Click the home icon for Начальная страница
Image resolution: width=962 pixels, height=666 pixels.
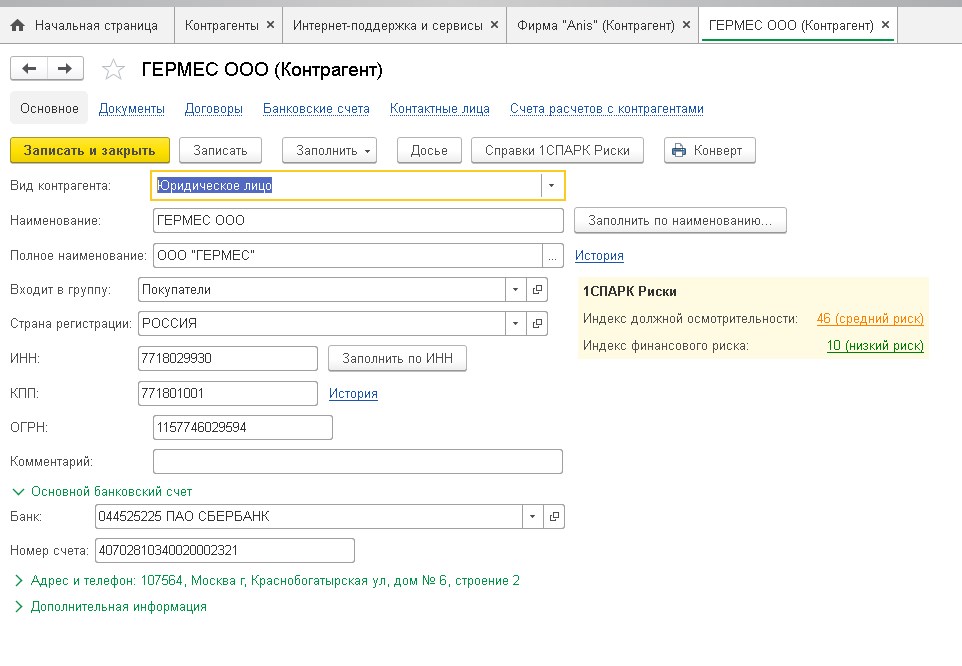coord(17,24)
